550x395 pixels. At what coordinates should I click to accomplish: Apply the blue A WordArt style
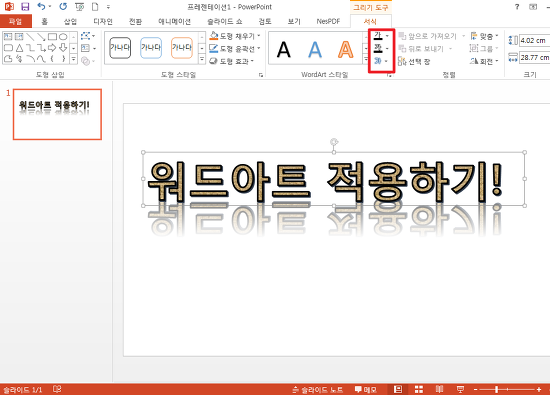[x=315, y=49]
